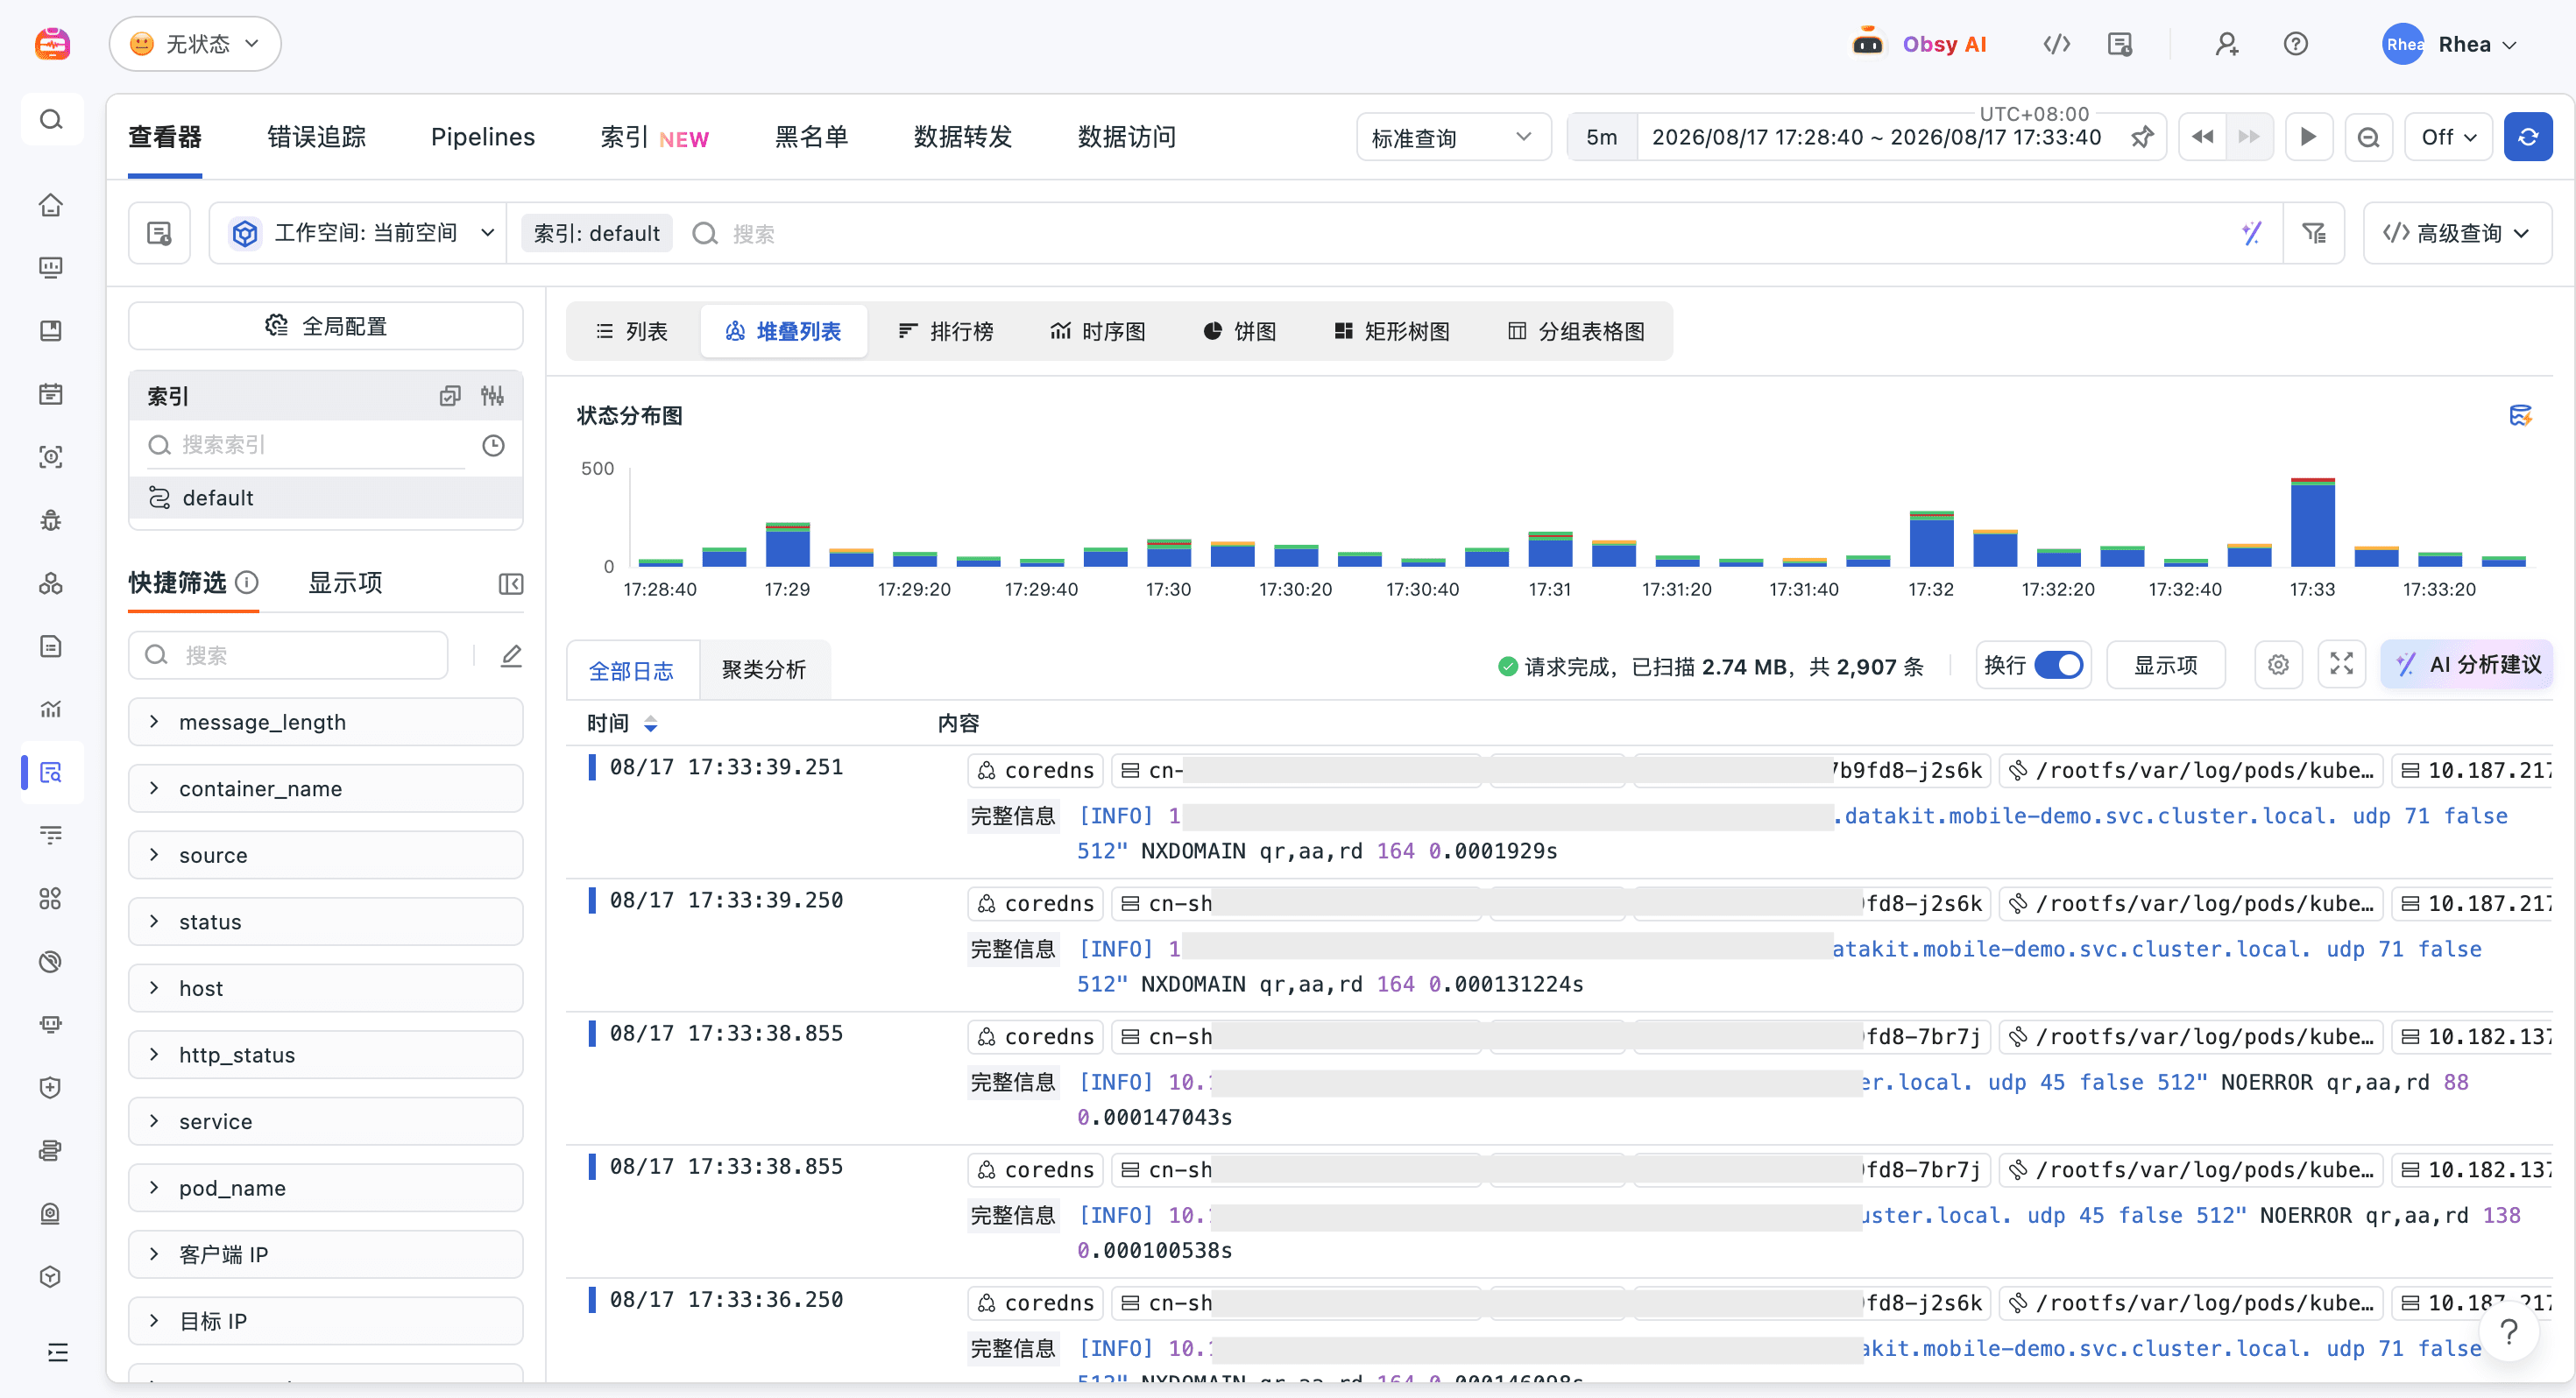The height and width of the screenshot is (1398, 2576).
Task: Open the filter list icon beside search
Action: coord(2314,233)
